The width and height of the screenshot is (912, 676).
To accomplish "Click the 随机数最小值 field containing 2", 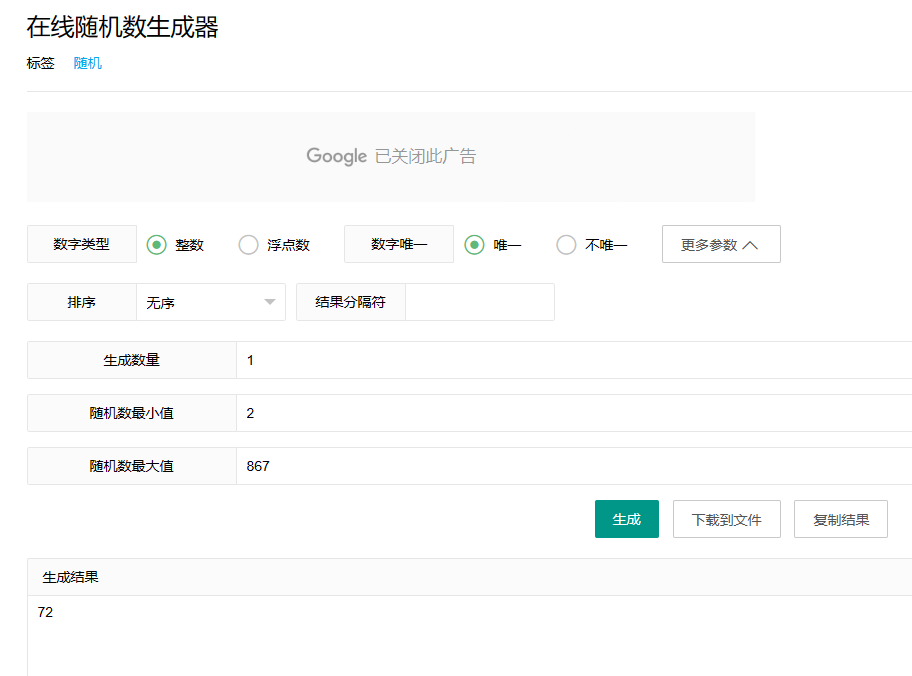I will 570,413.
